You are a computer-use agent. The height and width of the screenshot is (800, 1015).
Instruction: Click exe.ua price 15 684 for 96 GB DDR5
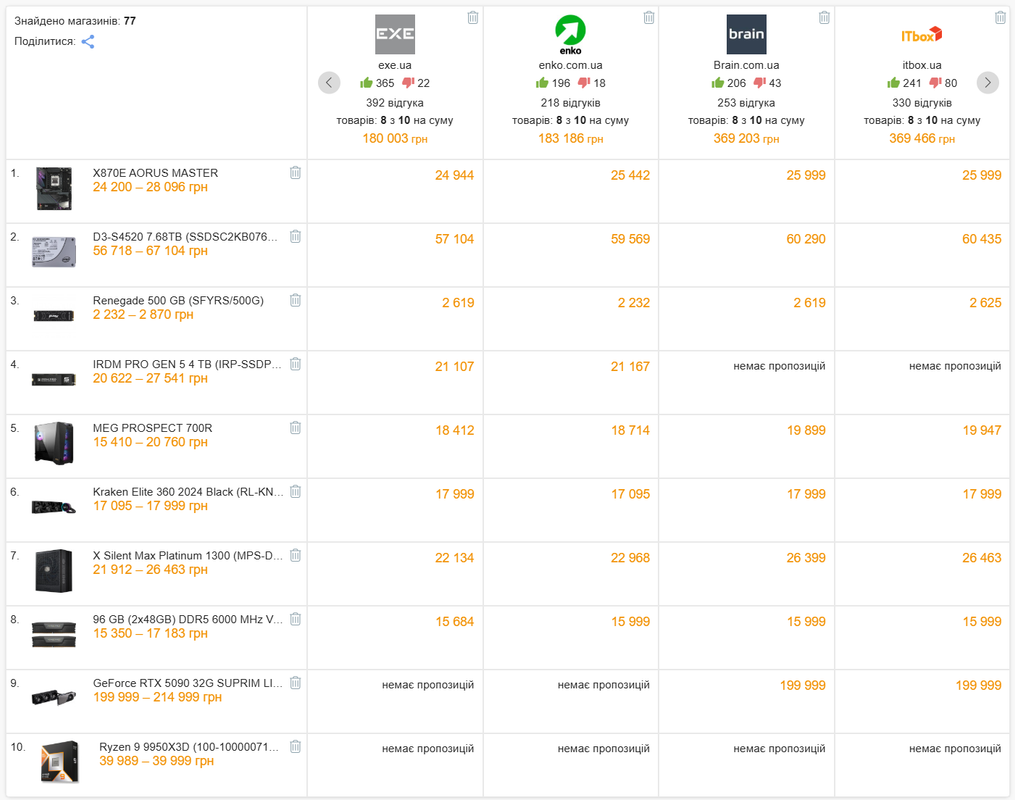click(x=454, y=622)
